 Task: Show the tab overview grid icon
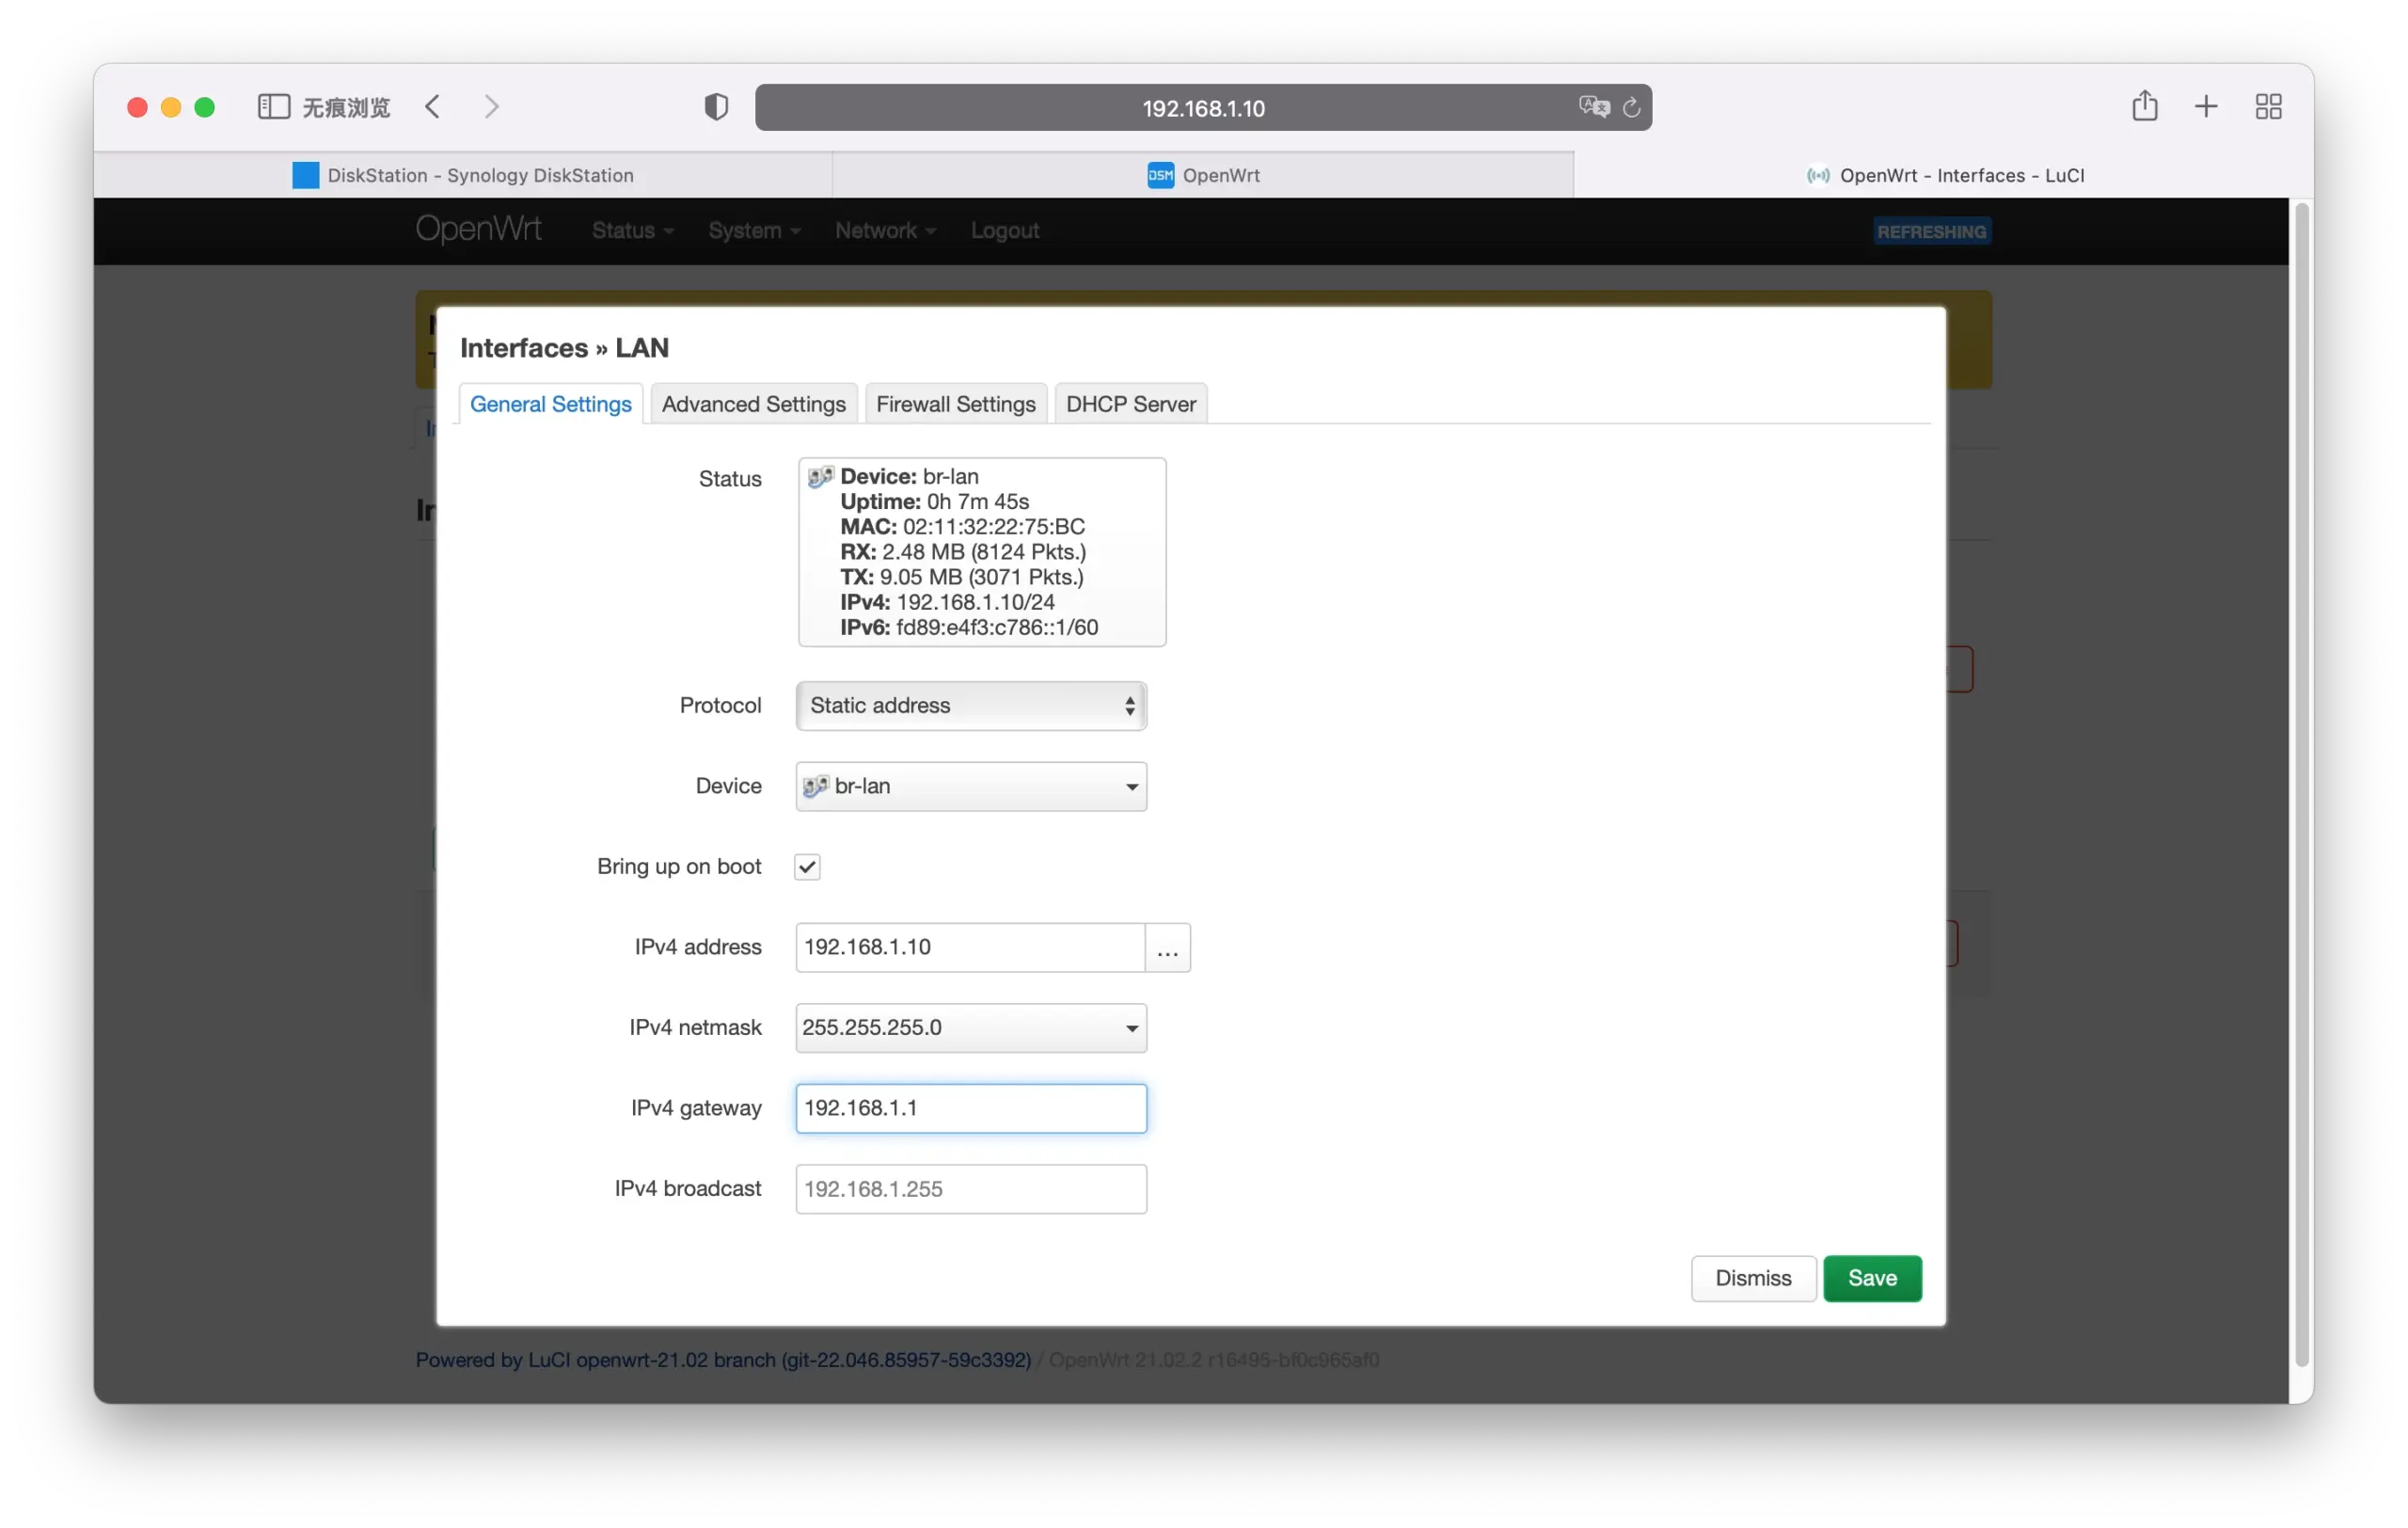click(2268, 107)
